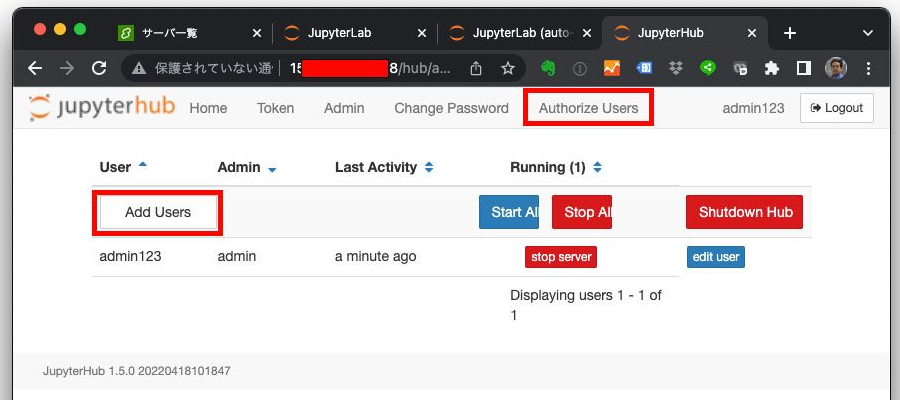Sort by Last Activity column
Screen dimensions: 900x400
(384, 168)
